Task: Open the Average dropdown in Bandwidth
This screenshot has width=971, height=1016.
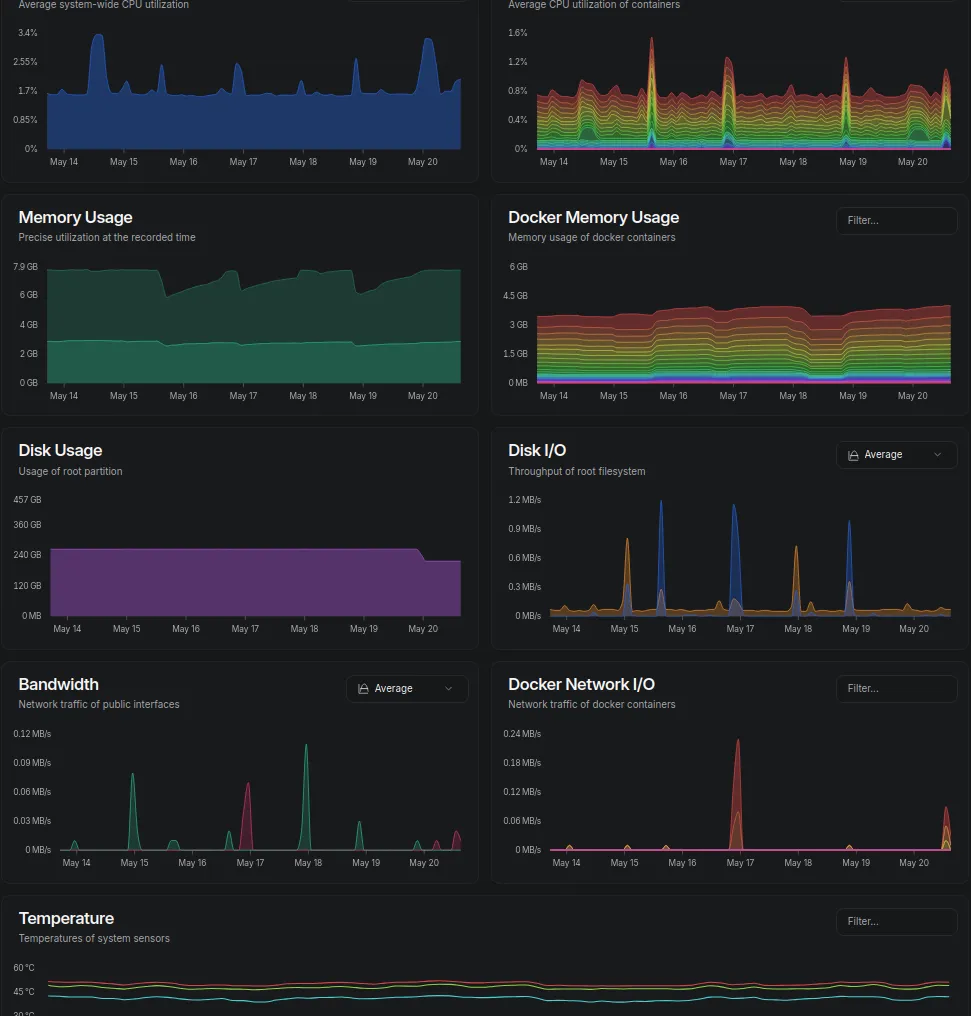Action: point(407,689)
